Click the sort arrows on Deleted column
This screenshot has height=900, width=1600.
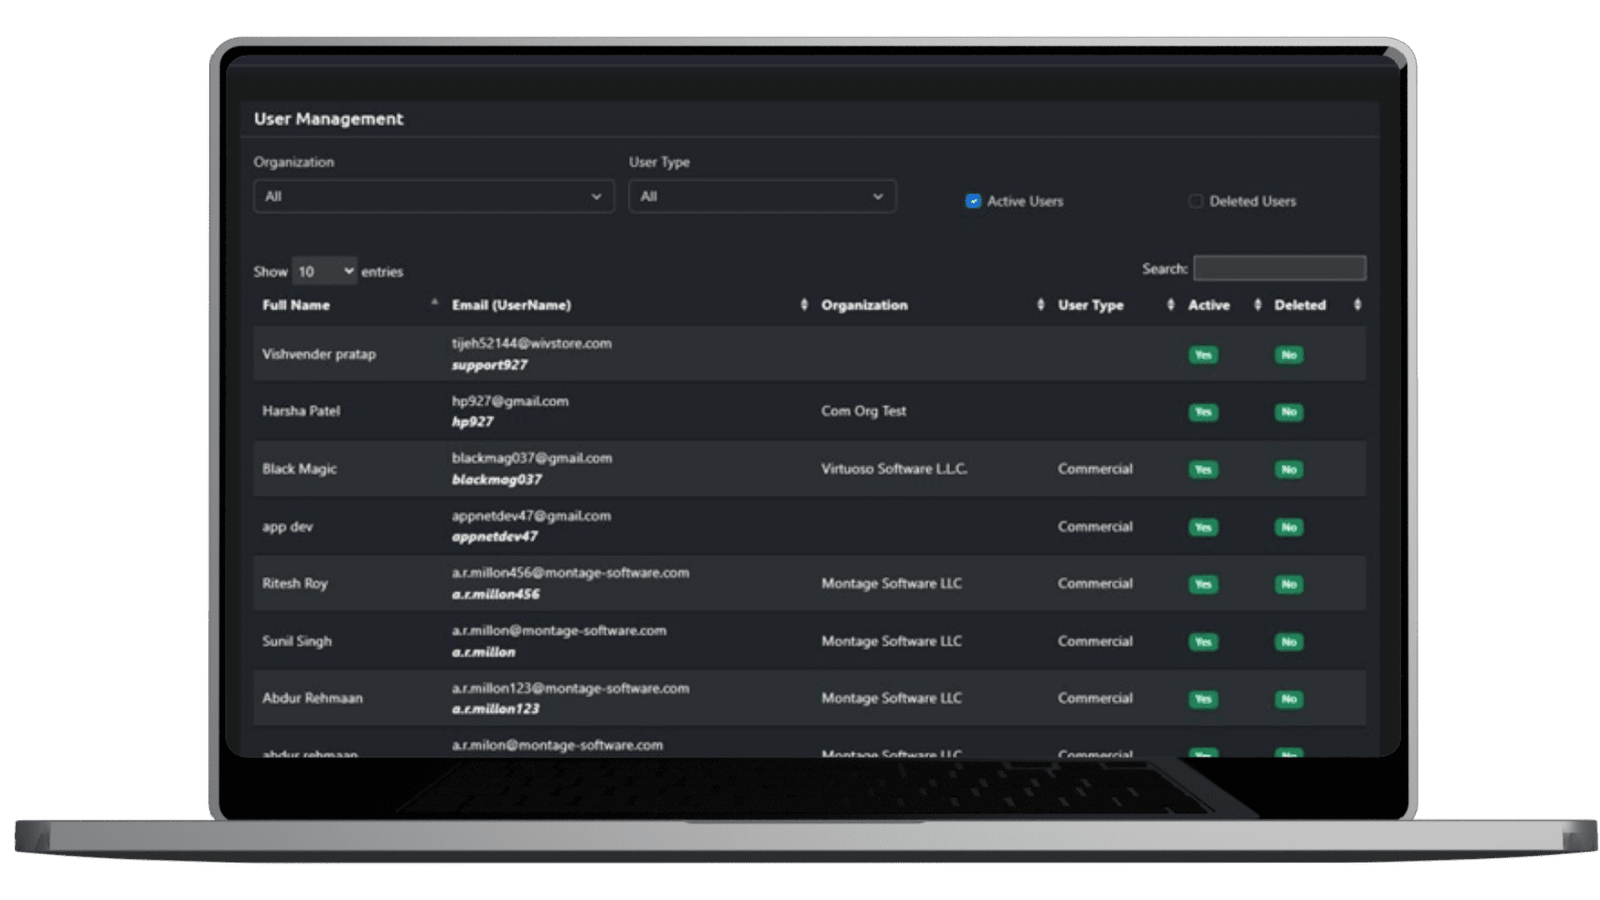coord(1357,305)
